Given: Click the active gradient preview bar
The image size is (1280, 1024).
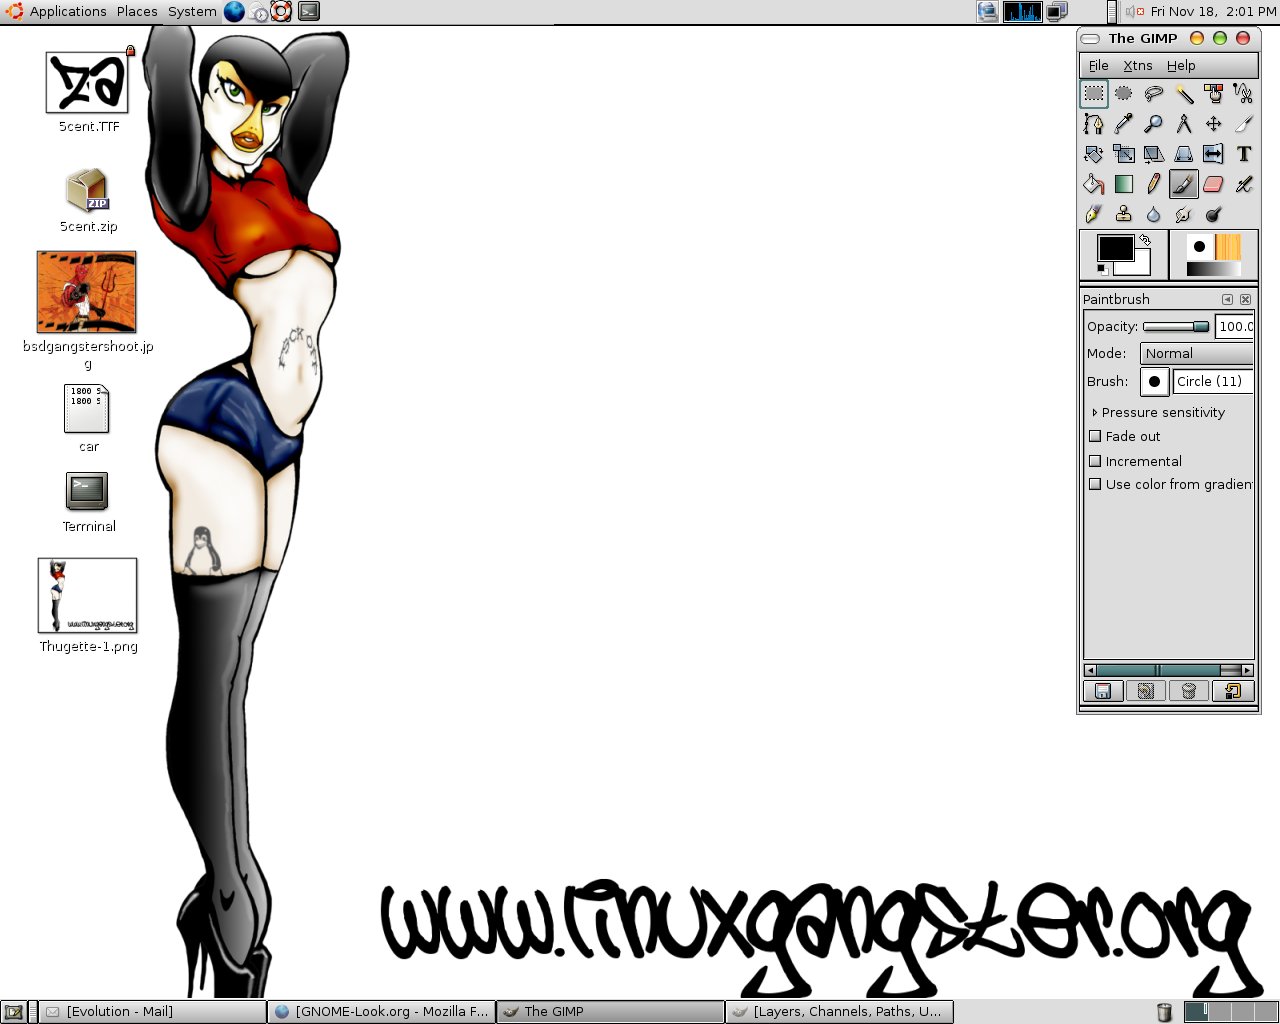Looking at the screenshot, I should 1213,269.
